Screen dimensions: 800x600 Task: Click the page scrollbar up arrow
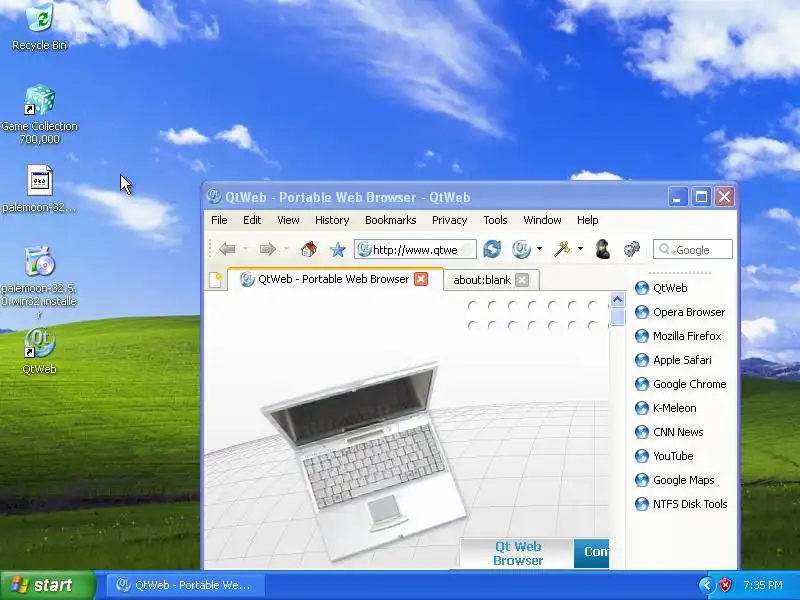click(x=617, y=299)
